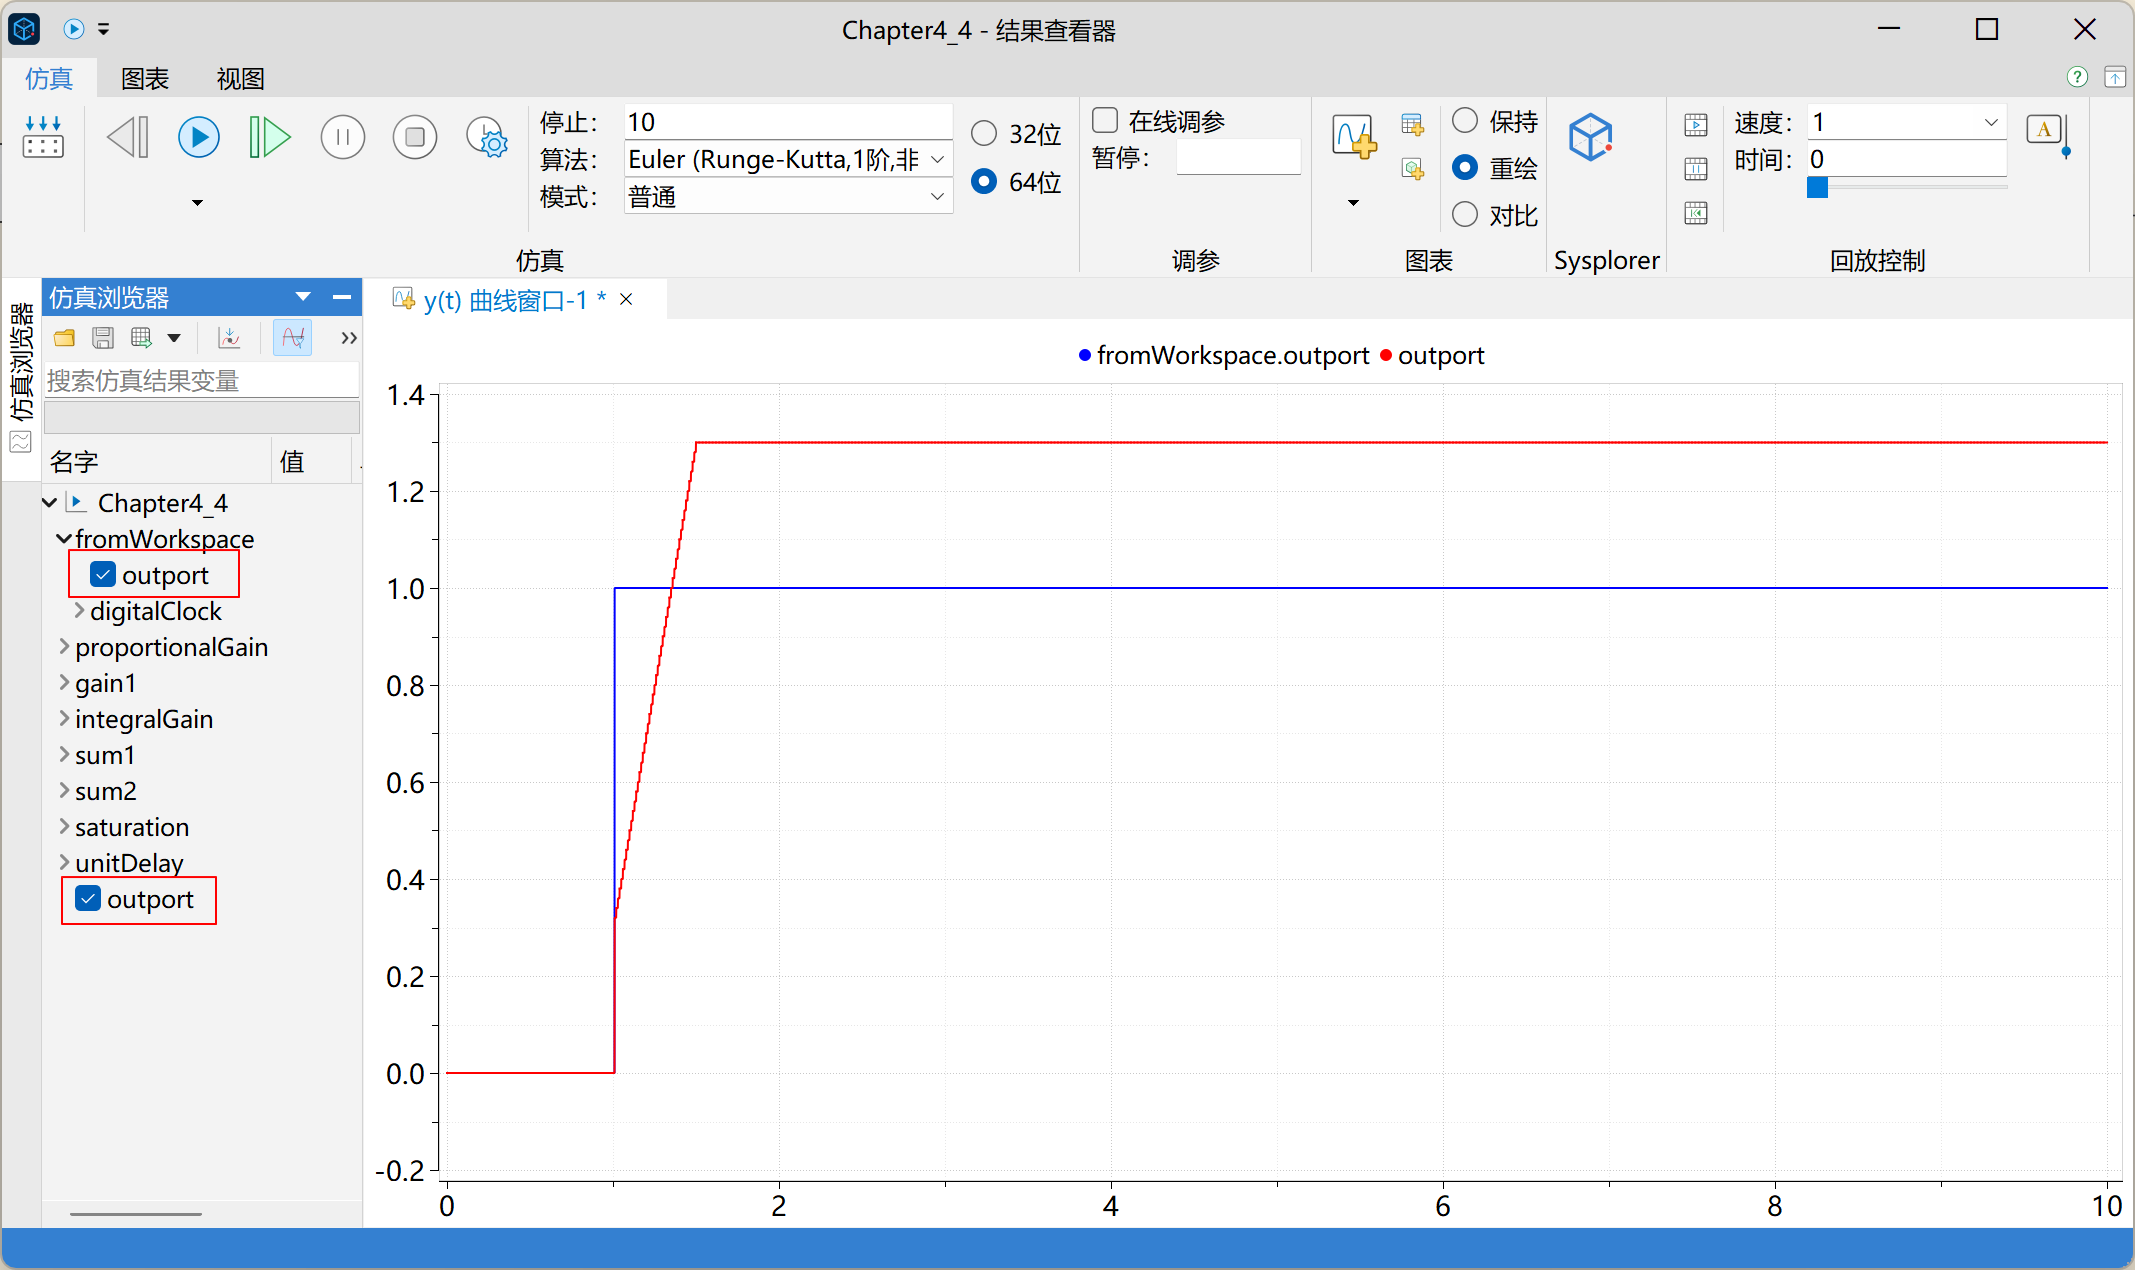Expand the proportionalGain tree node

coord(64,647)
